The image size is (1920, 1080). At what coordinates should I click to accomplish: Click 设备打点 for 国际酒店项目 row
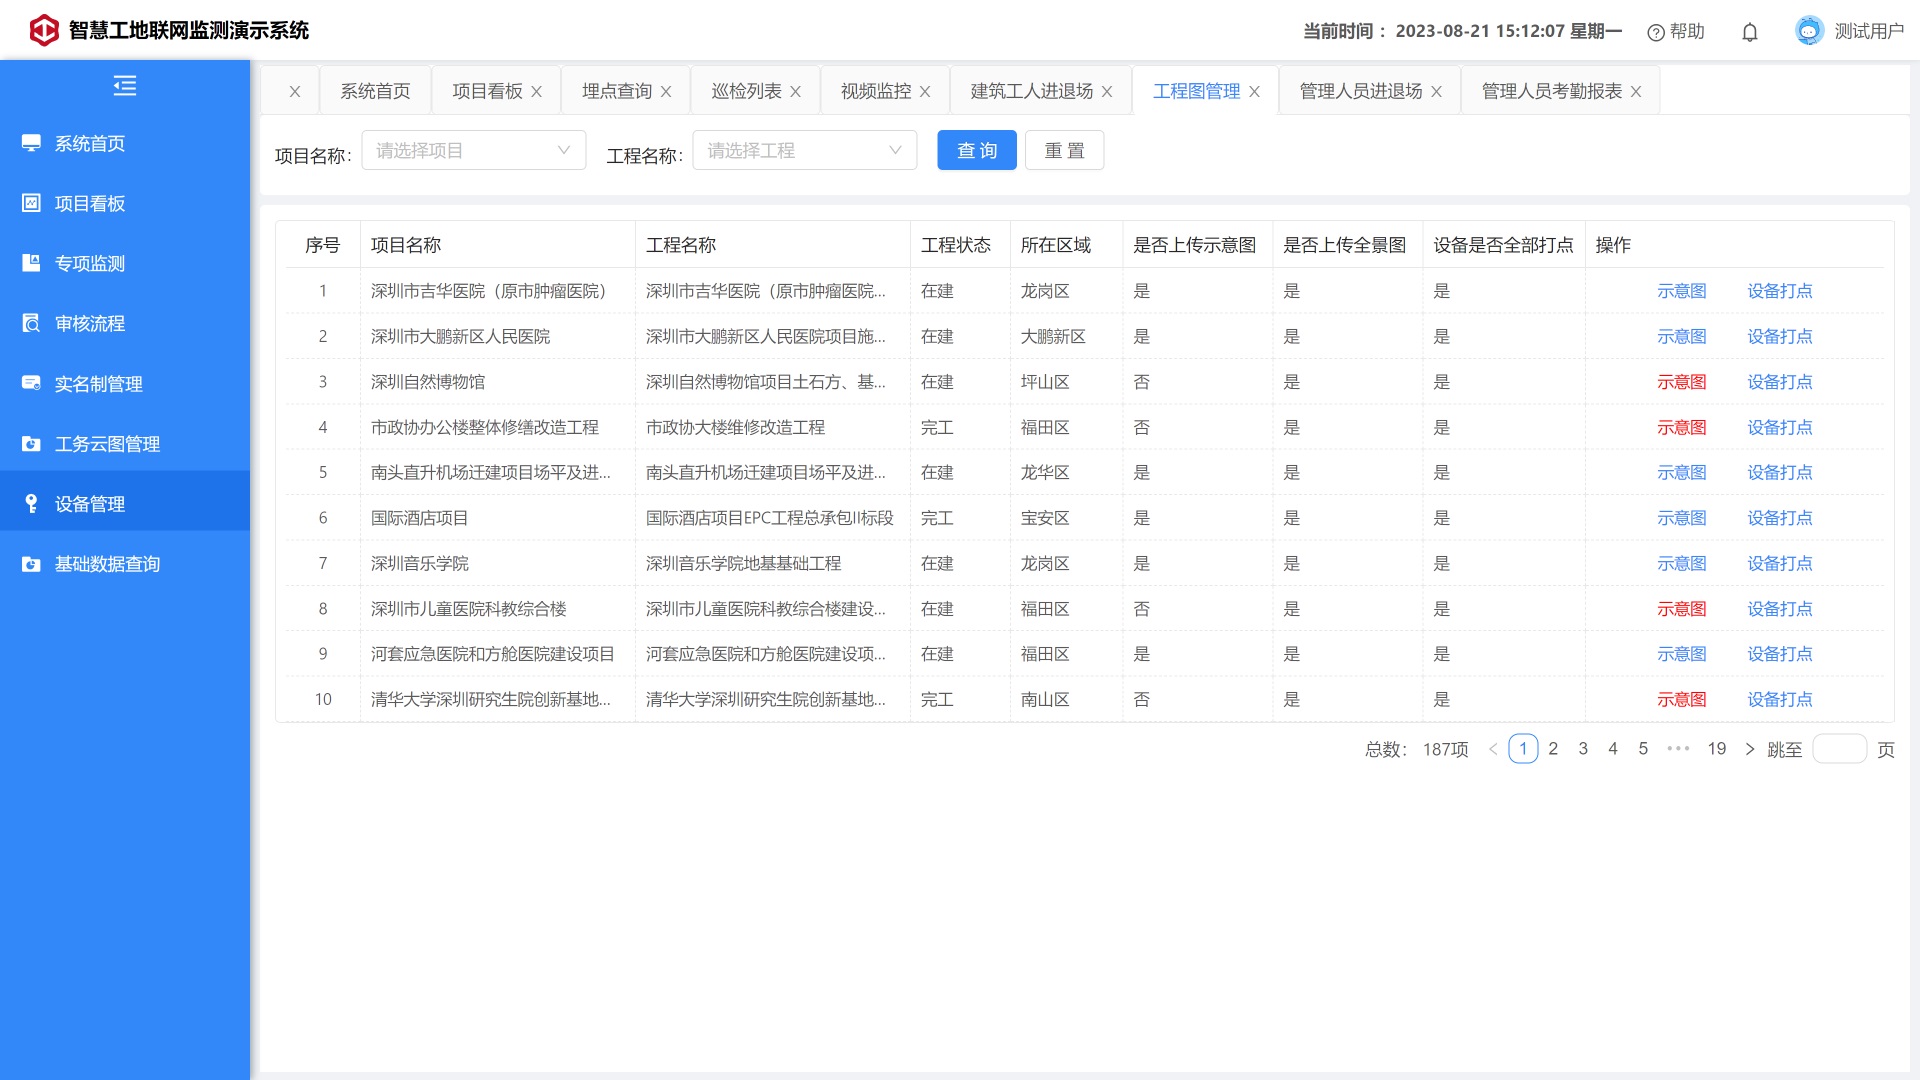click(x=1780, y=518)
